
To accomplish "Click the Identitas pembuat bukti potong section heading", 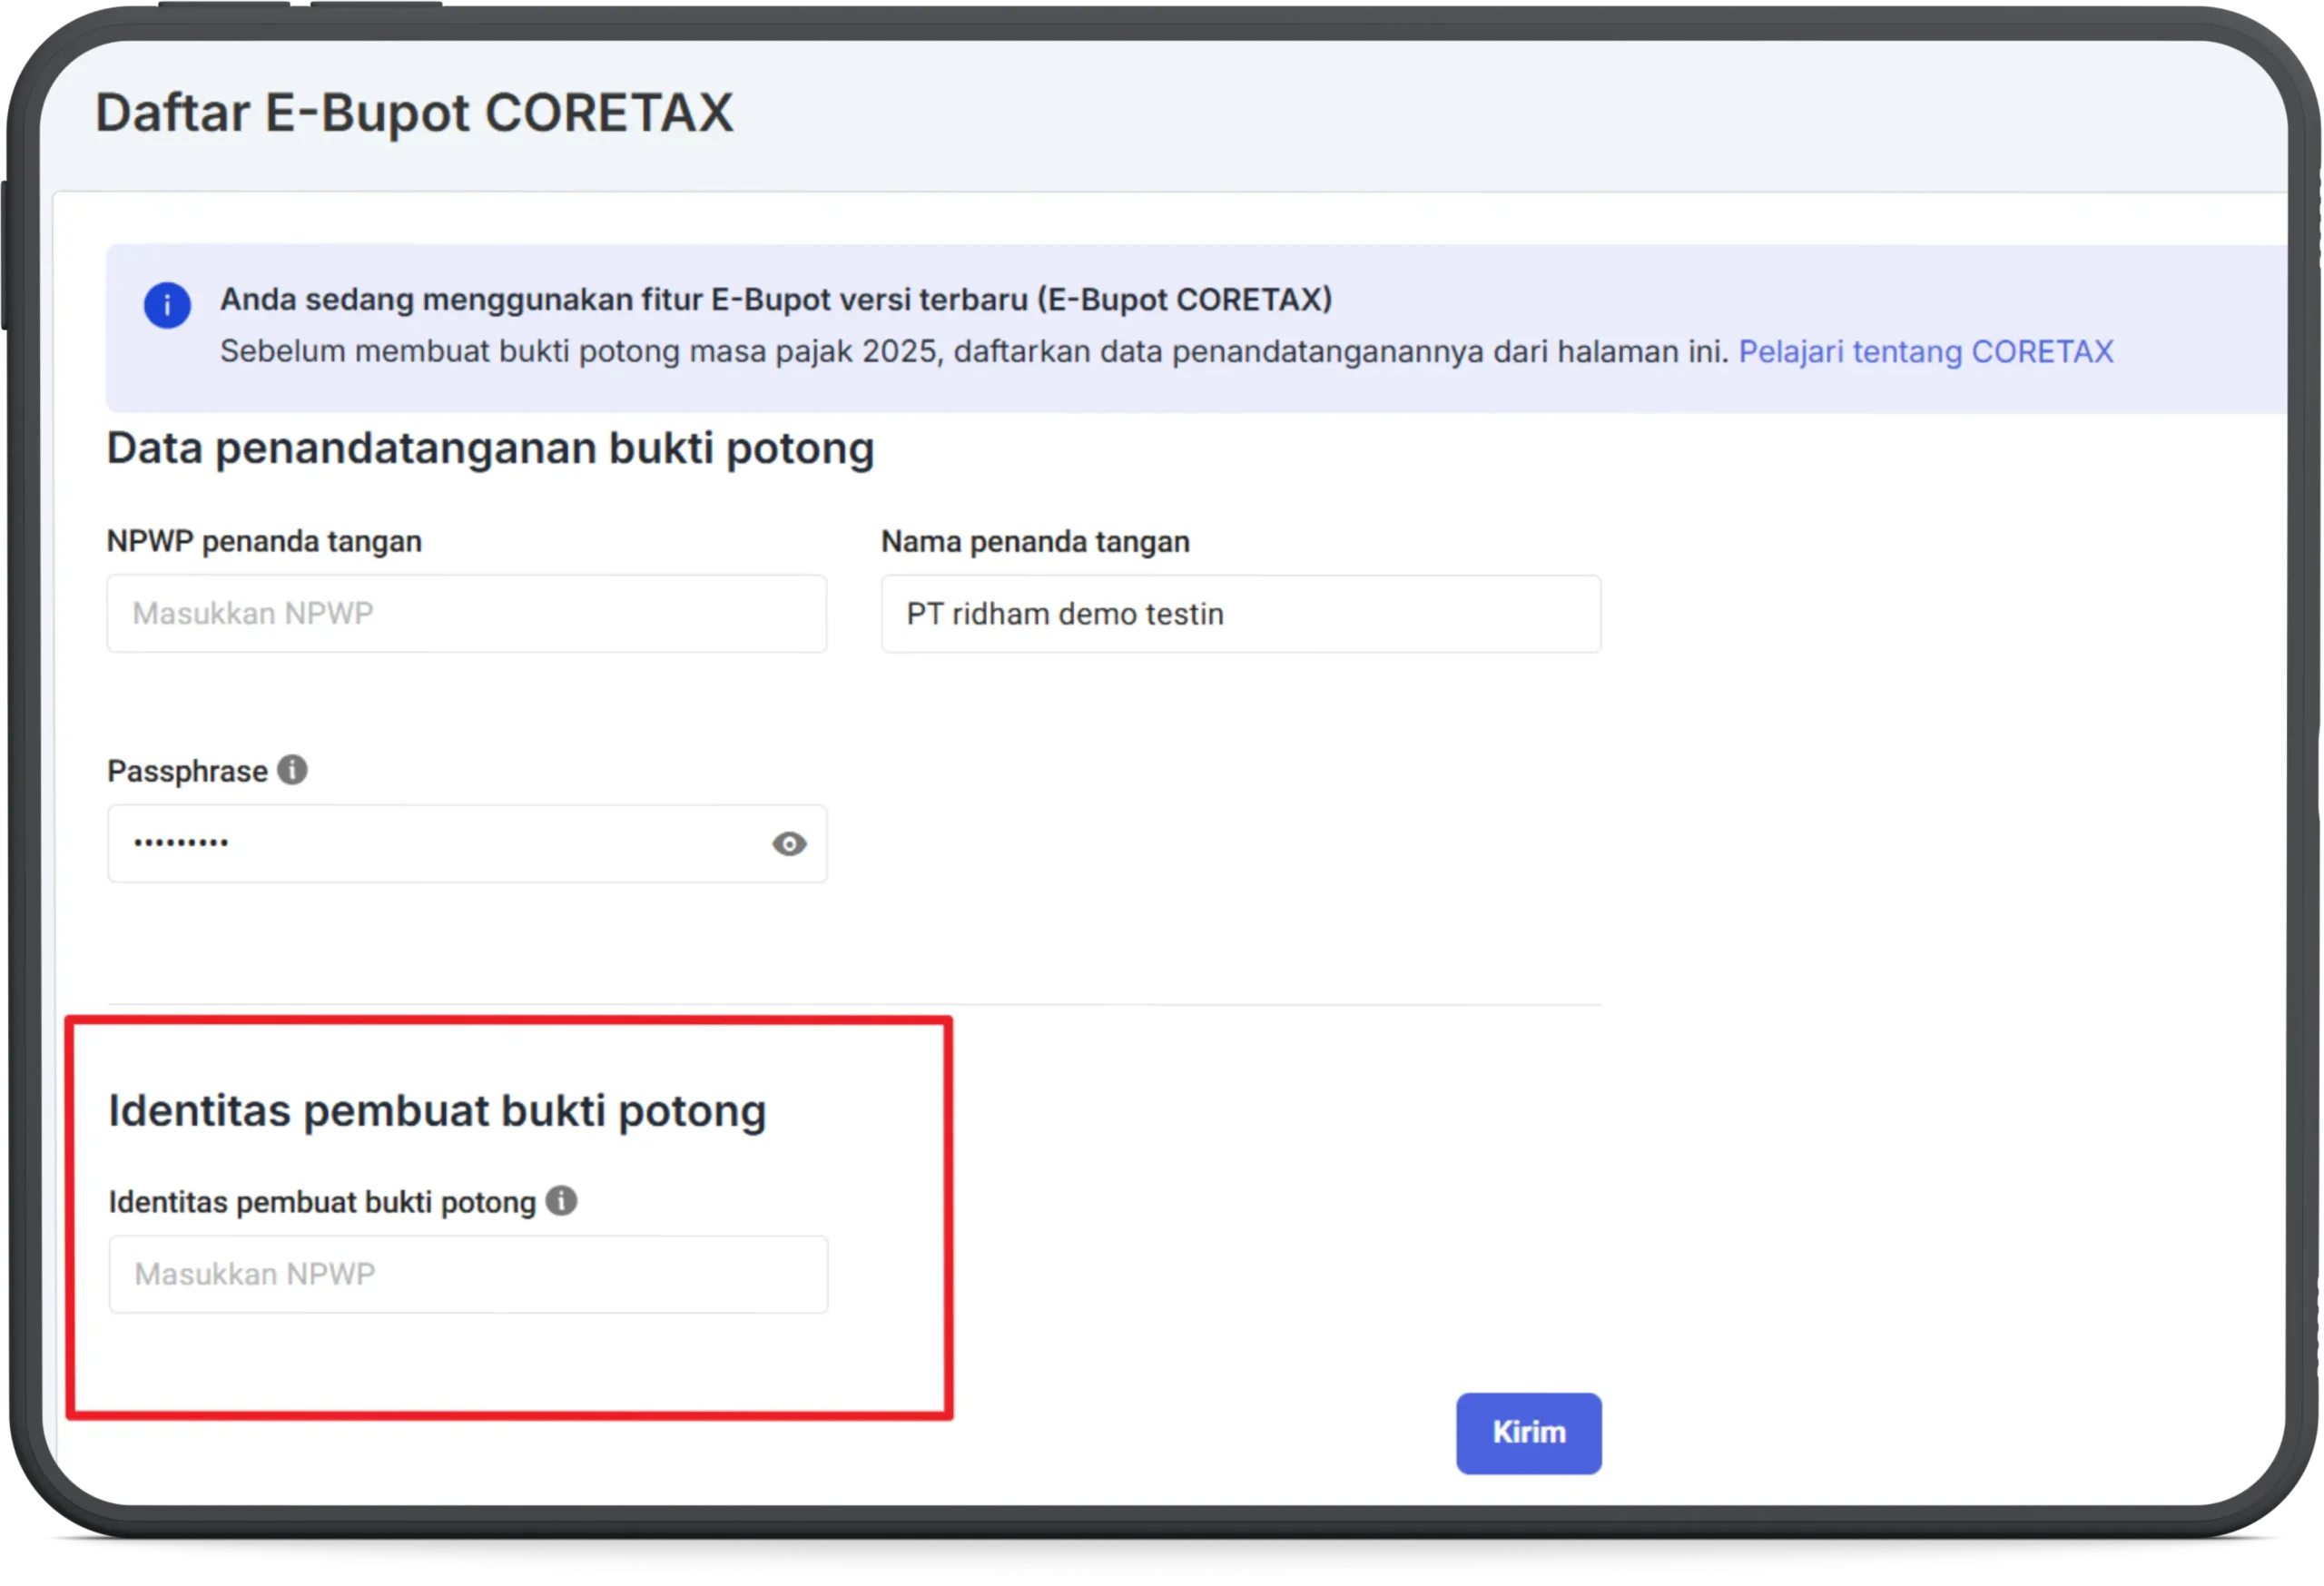I will click(x=437, y=1109).
